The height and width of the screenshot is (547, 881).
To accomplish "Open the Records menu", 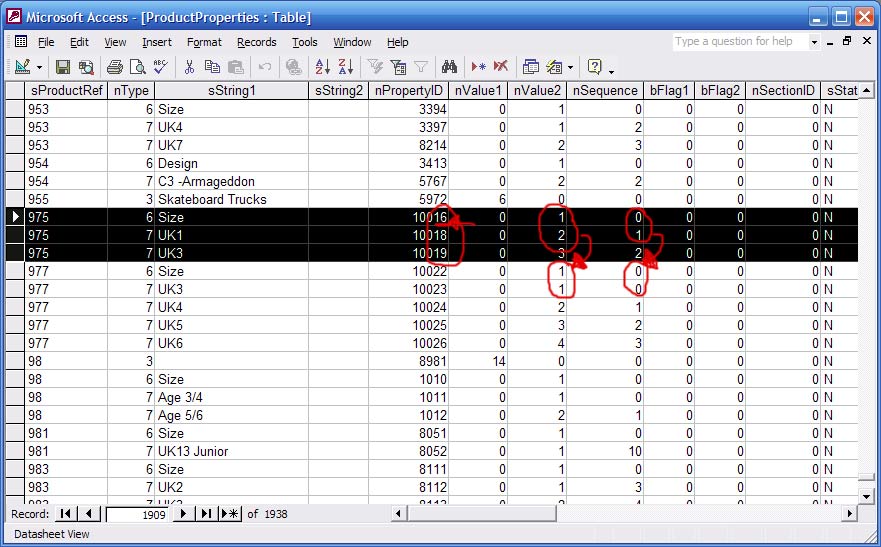I will click(x=256, y=42).
